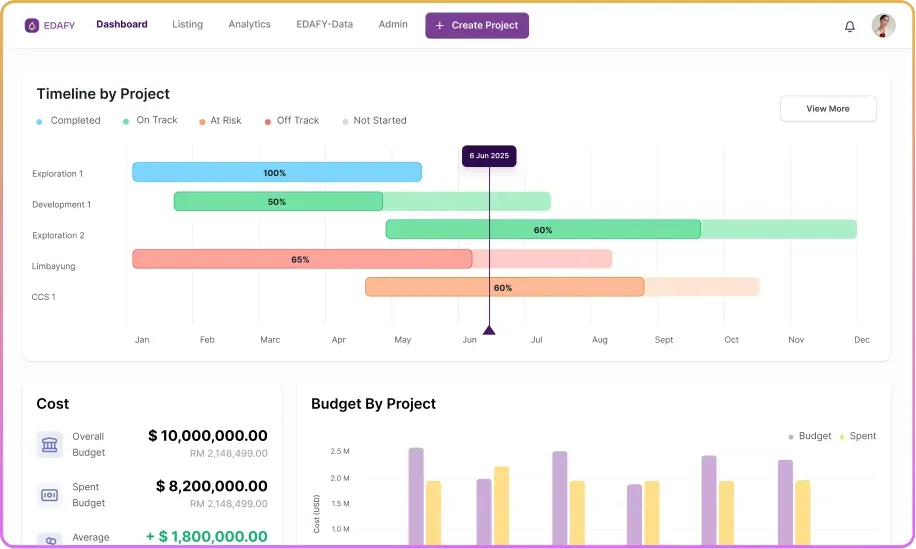Open the notifications bell

click(x=850, y=26)
